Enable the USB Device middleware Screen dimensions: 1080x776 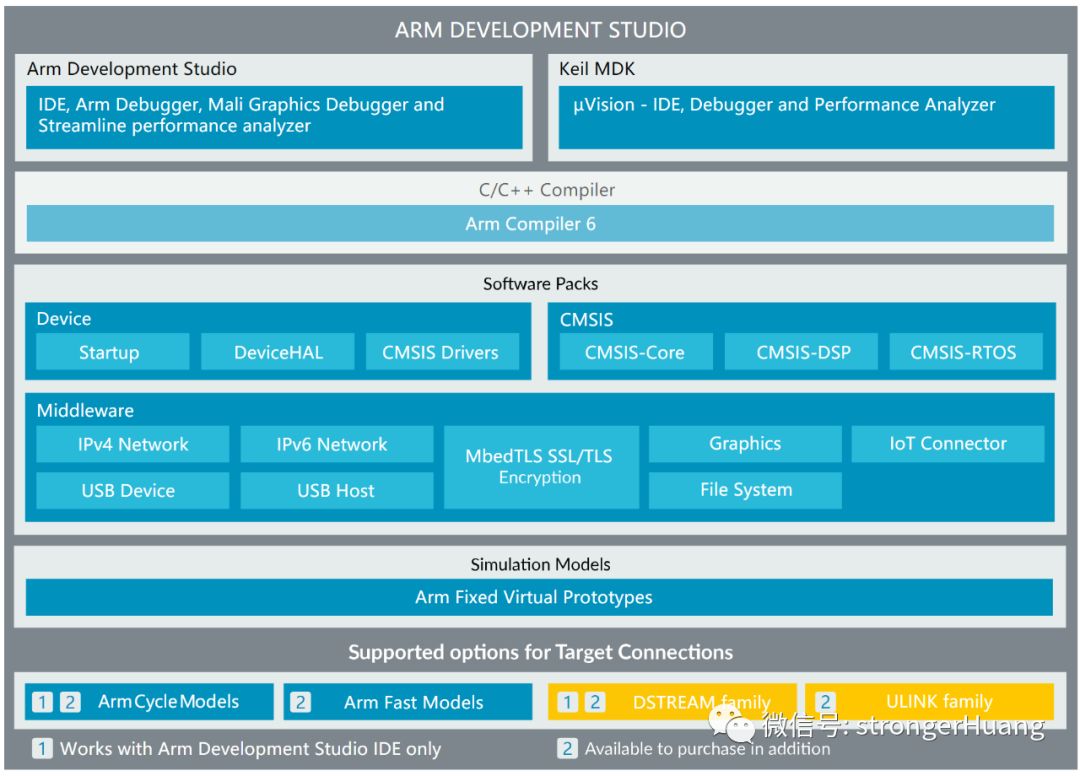(x=131, y=490)
